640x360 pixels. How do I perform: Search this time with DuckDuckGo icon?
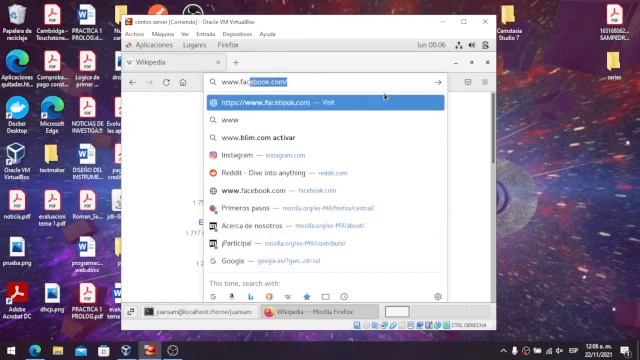pos(269,297)
